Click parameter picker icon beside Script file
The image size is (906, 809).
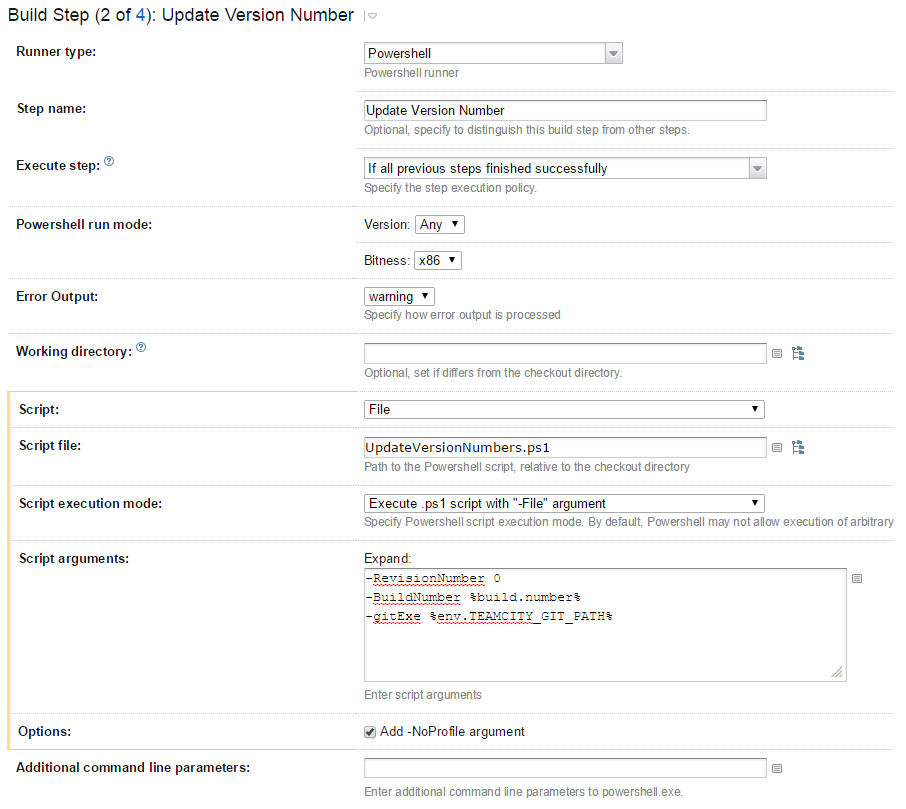(x=777, y=448)
